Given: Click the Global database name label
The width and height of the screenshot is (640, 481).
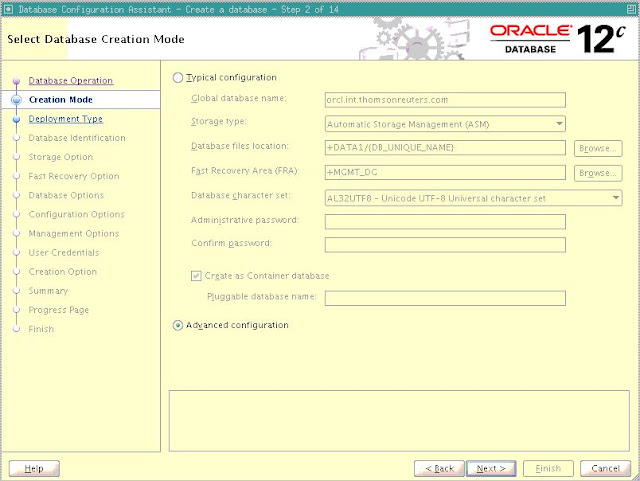Looking at the screenshot, I should click(239, 98).
